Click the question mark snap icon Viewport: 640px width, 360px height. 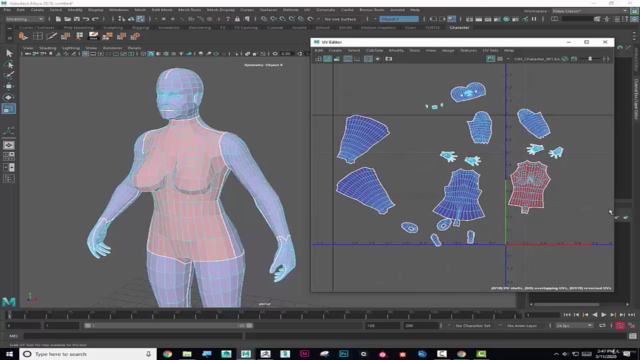228,19
